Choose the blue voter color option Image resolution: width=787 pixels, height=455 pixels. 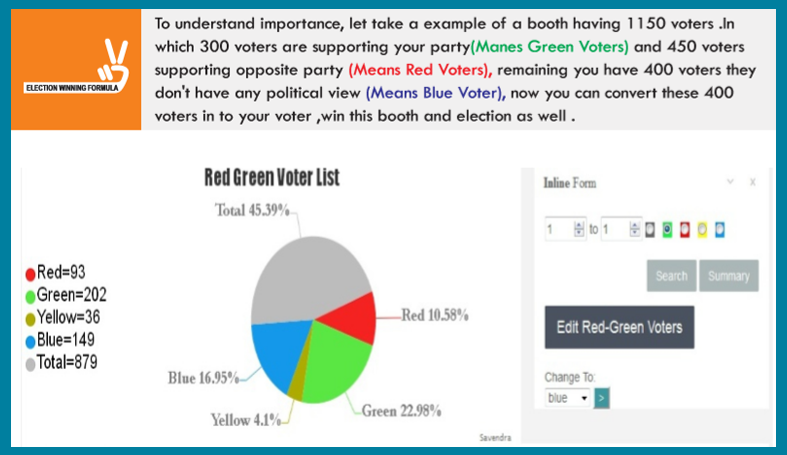(720, 229)
